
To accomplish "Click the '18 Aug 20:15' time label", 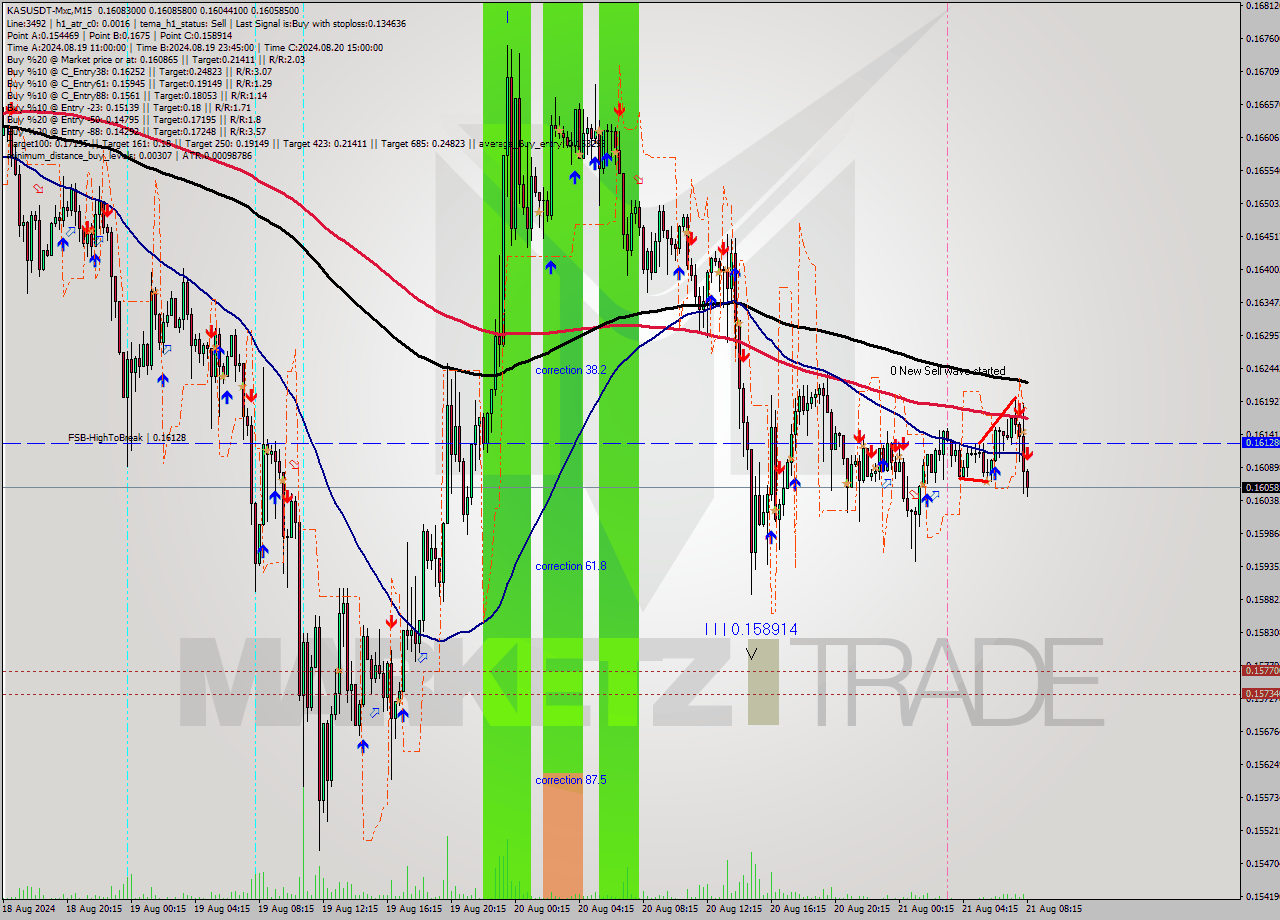I will 94,909.
